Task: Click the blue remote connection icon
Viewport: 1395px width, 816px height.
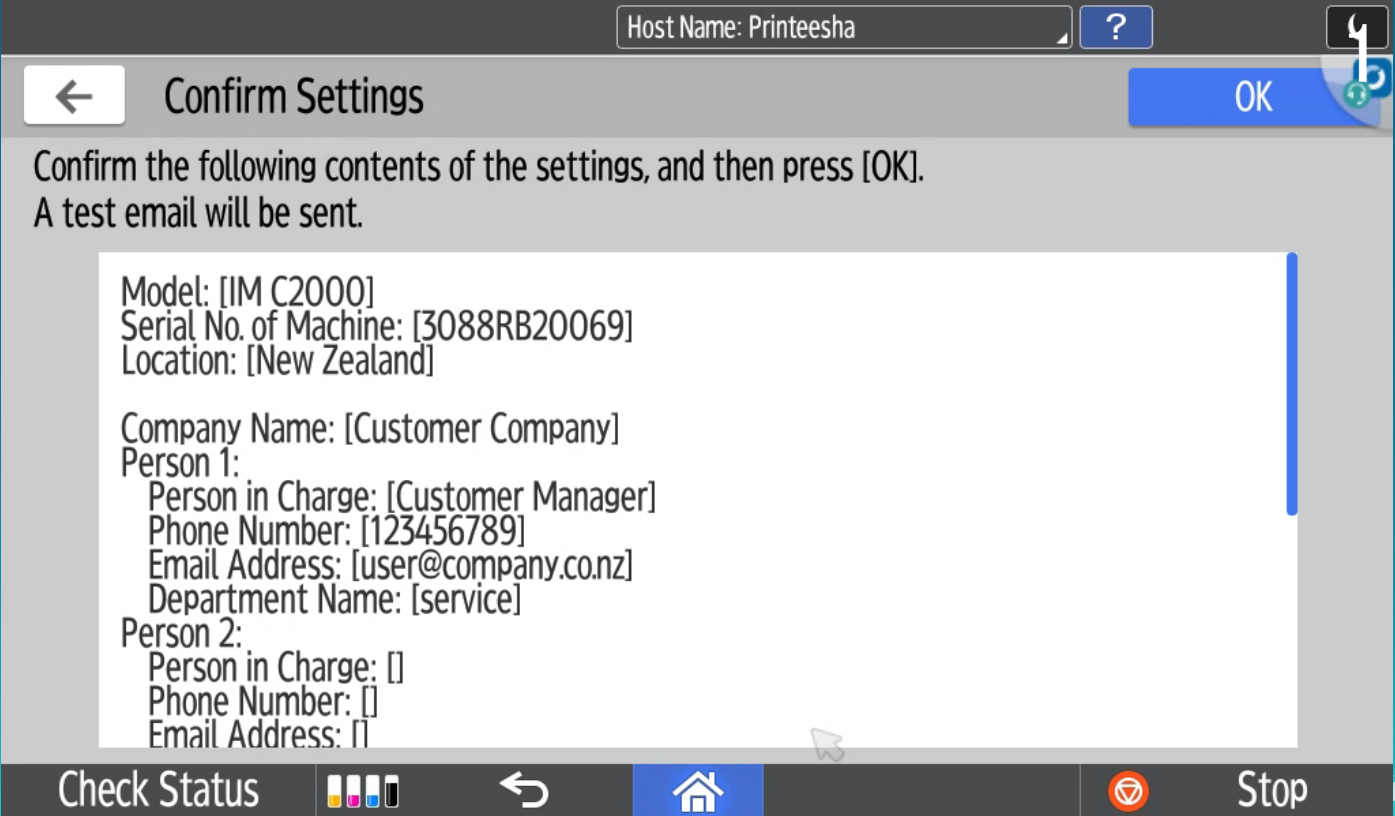Action: pyautogui.click(x=1377, y=76)
